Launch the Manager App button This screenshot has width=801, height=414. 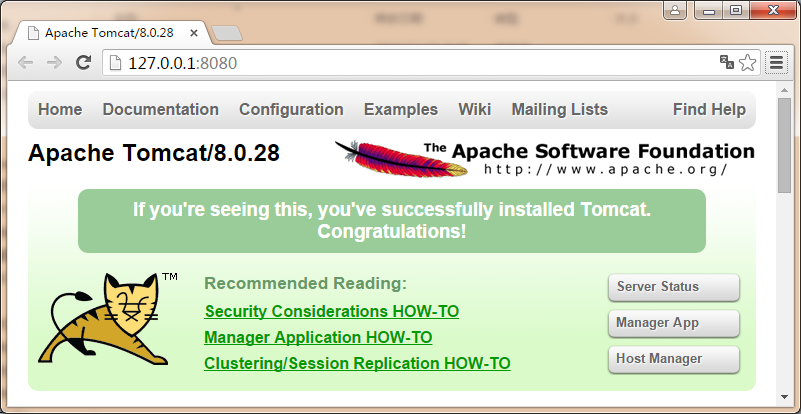click(x=673, y=323)
